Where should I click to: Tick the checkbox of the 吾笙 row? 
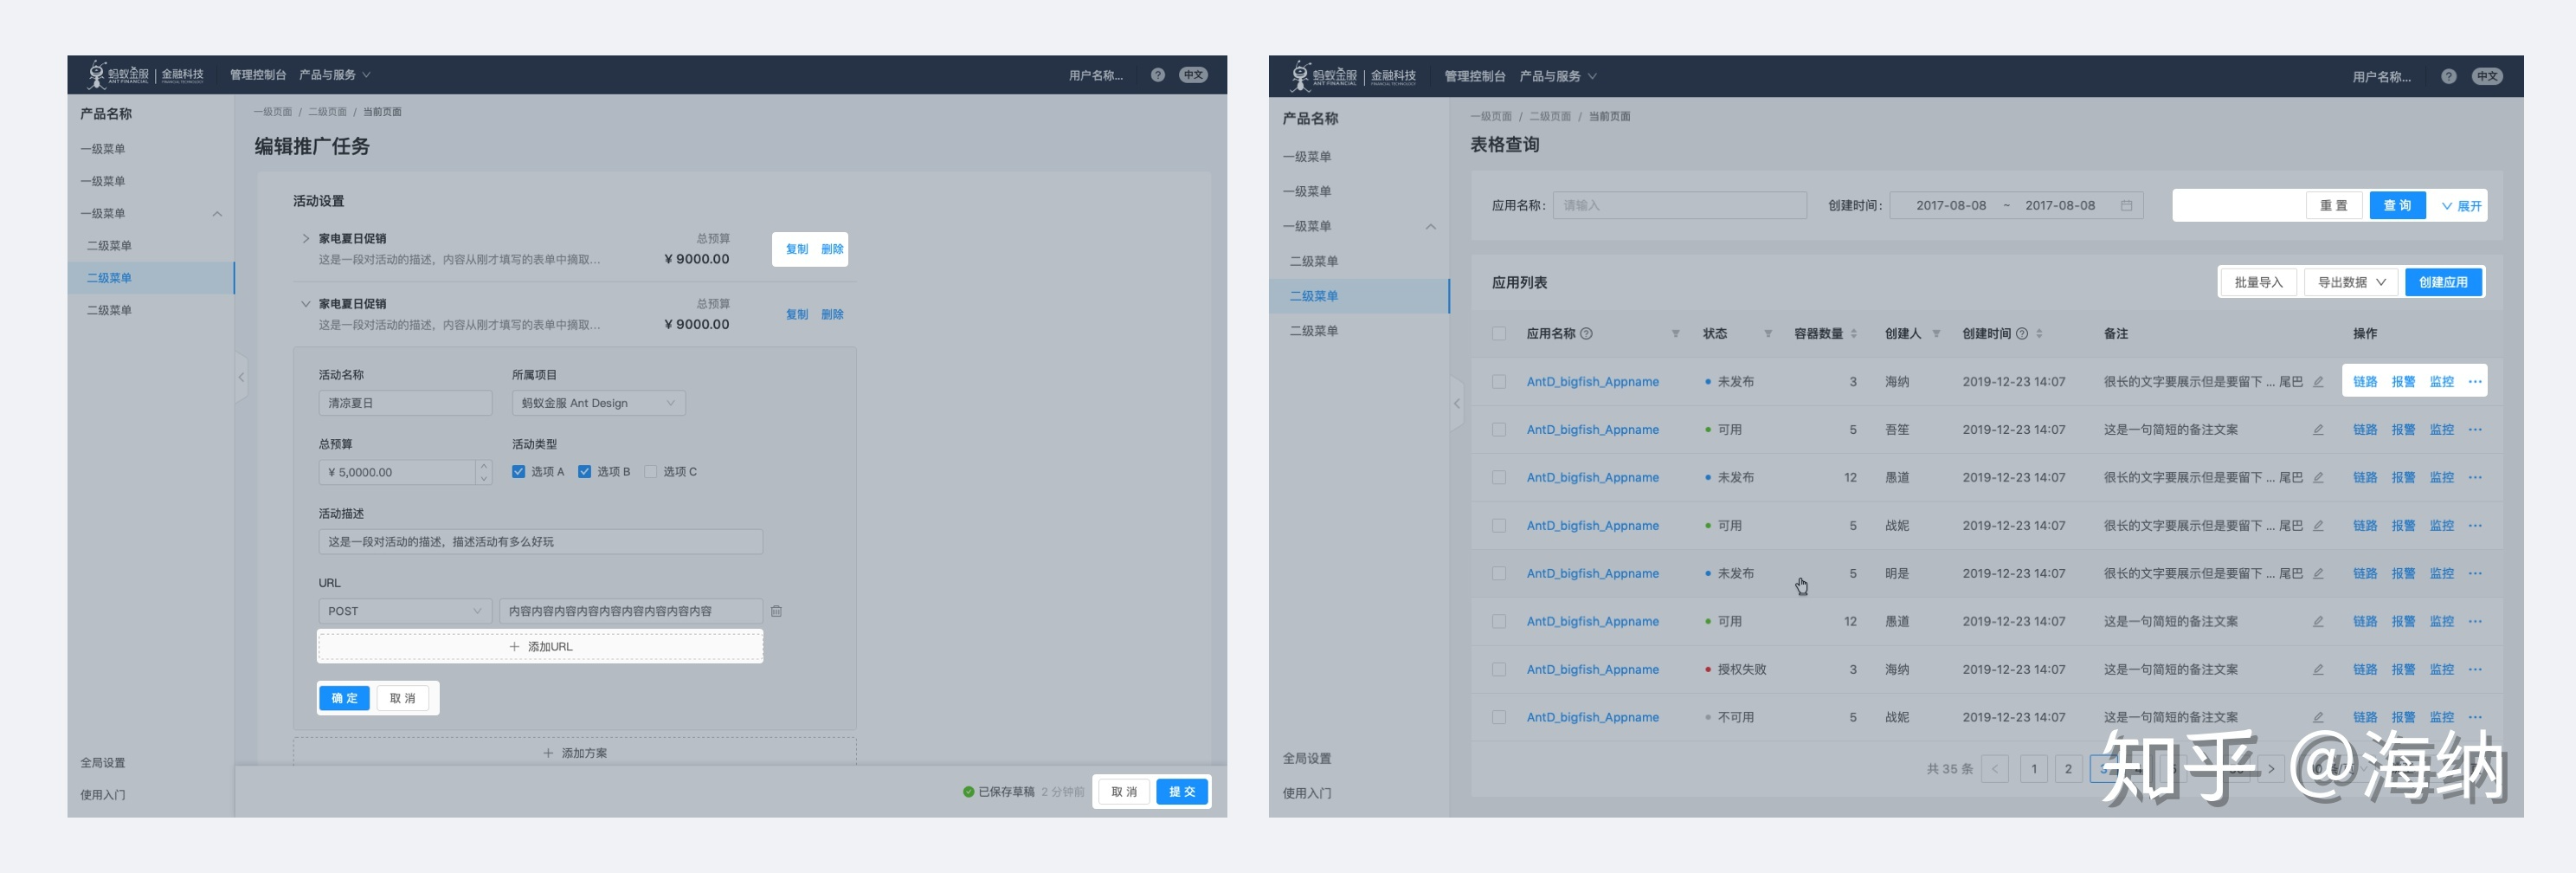pos(1498,430)
